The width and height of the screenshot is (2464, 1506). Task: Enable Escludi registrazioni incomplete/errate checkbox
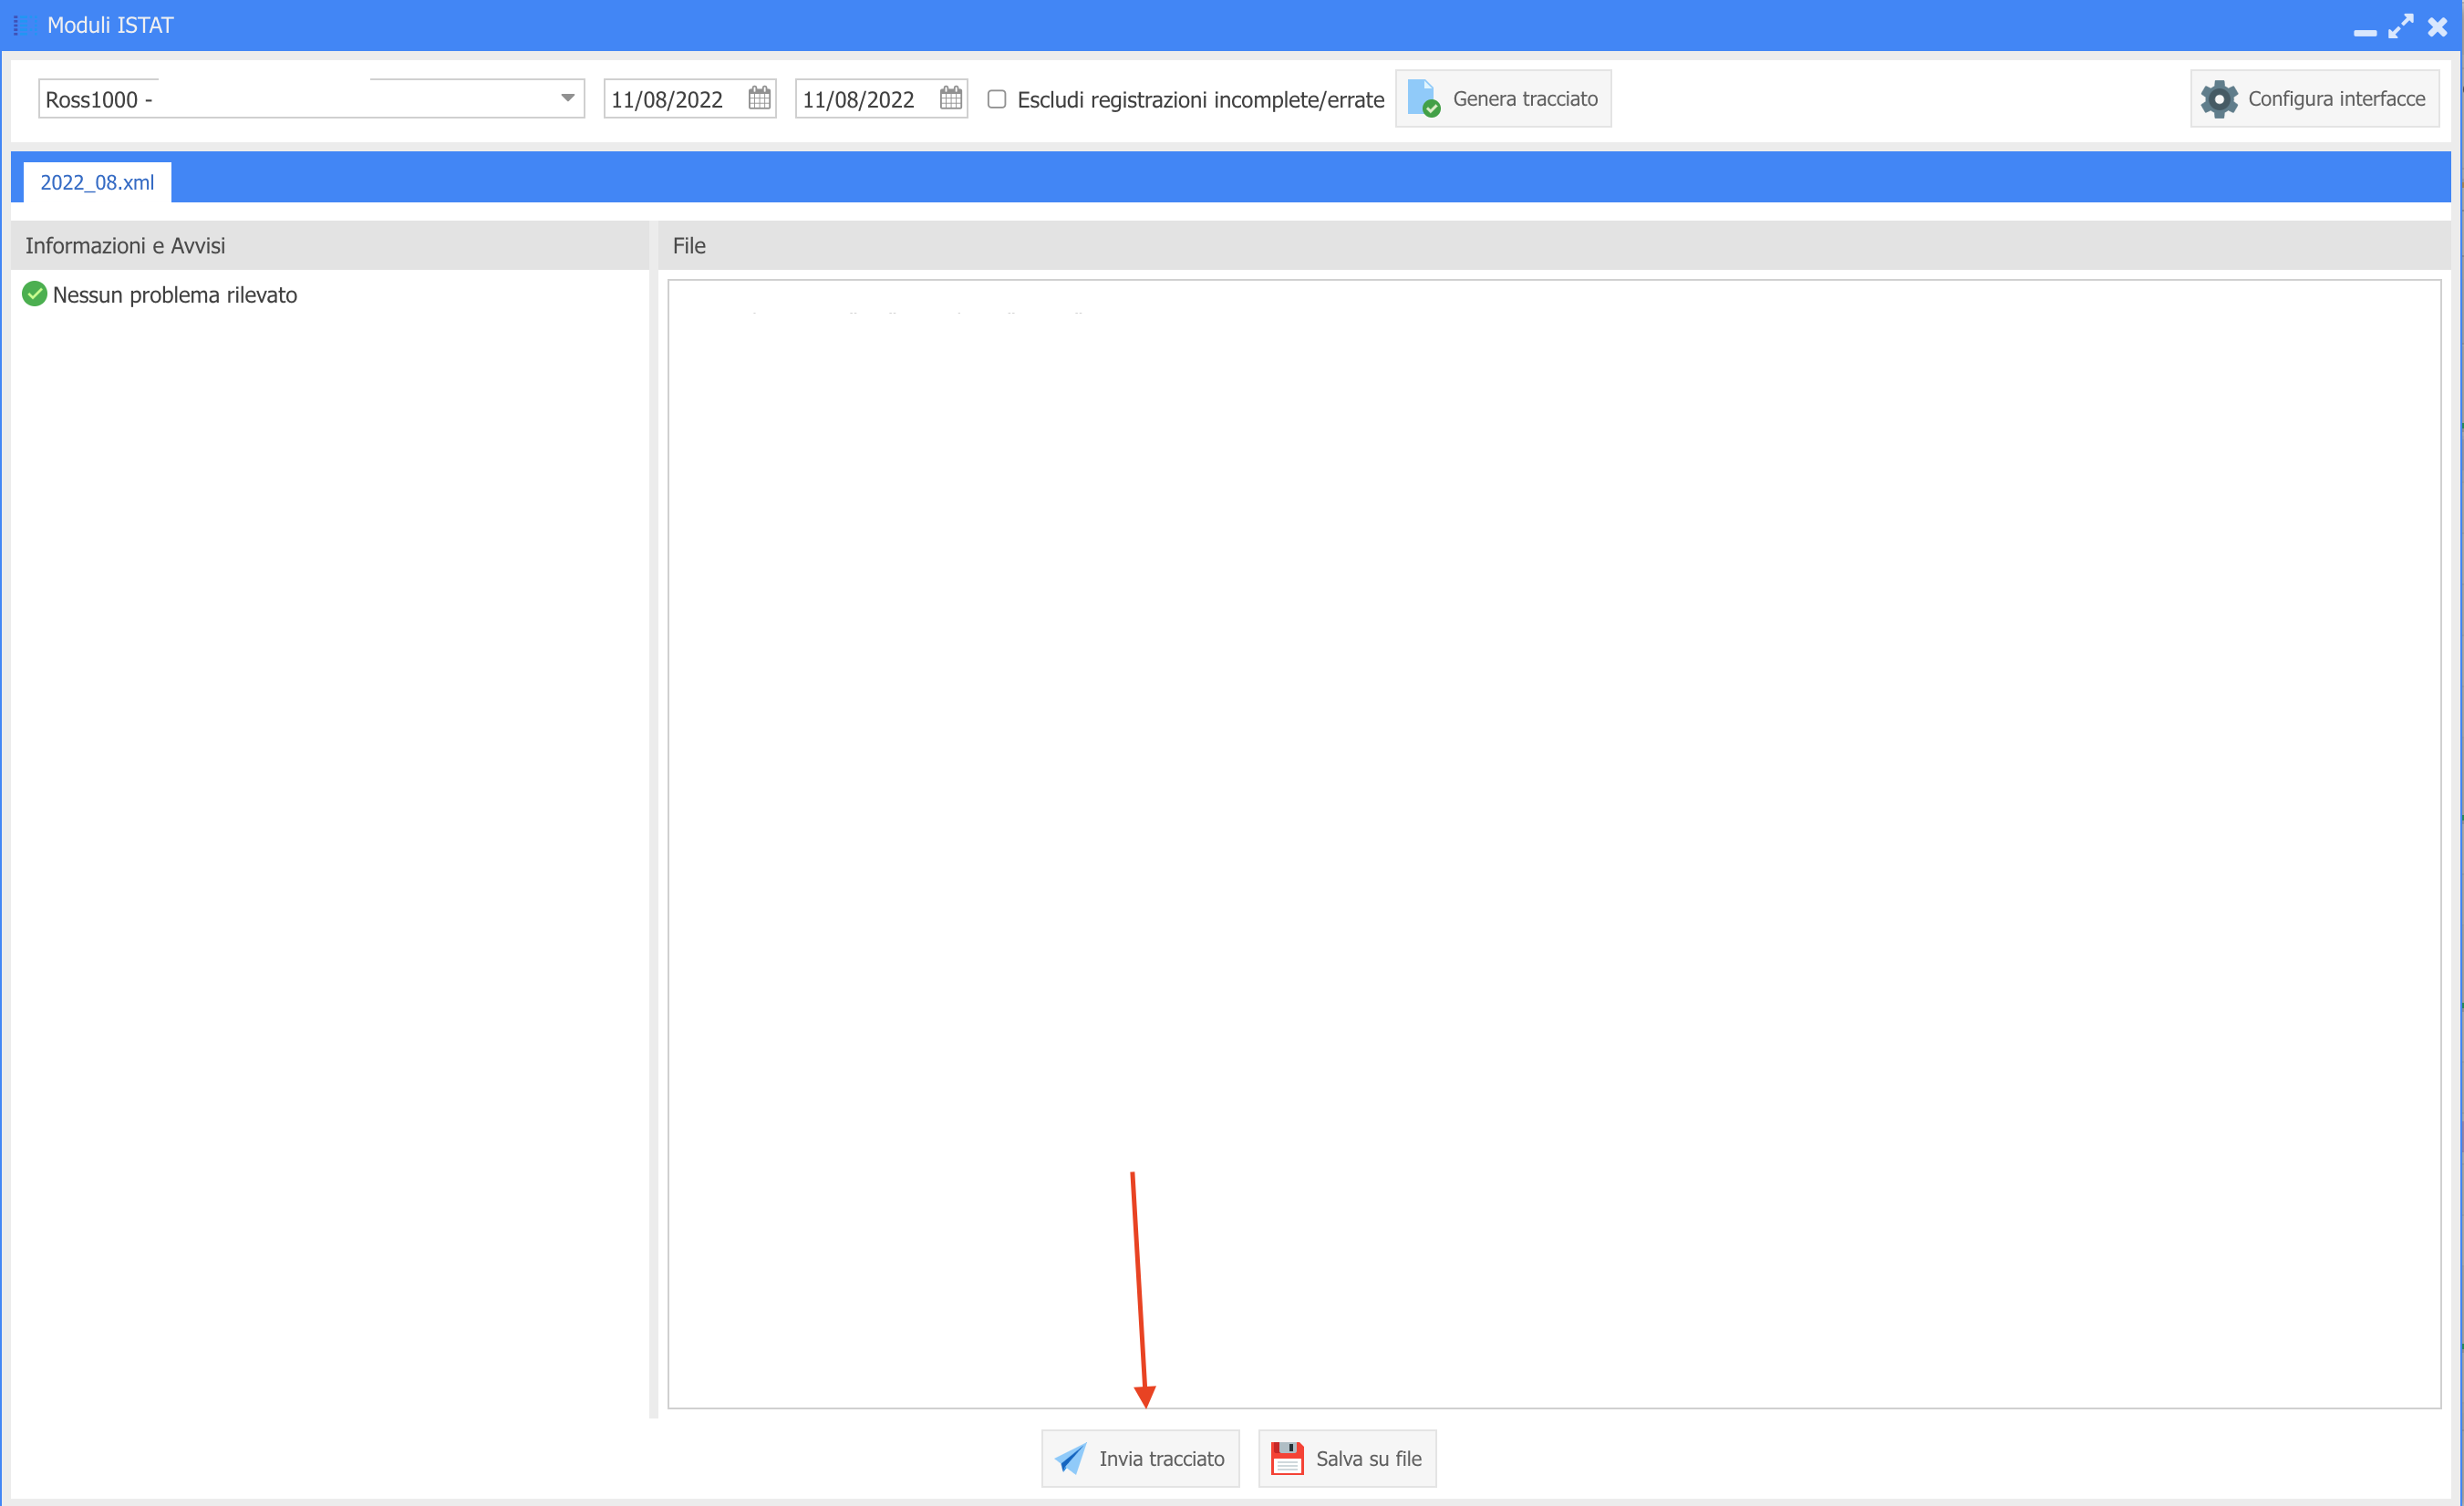point(996,99)
